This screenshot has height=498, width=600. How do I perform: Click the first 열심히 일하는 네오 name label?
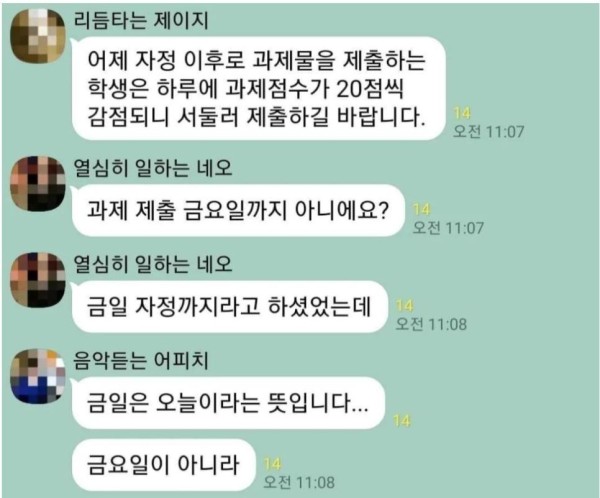[153, 168]
